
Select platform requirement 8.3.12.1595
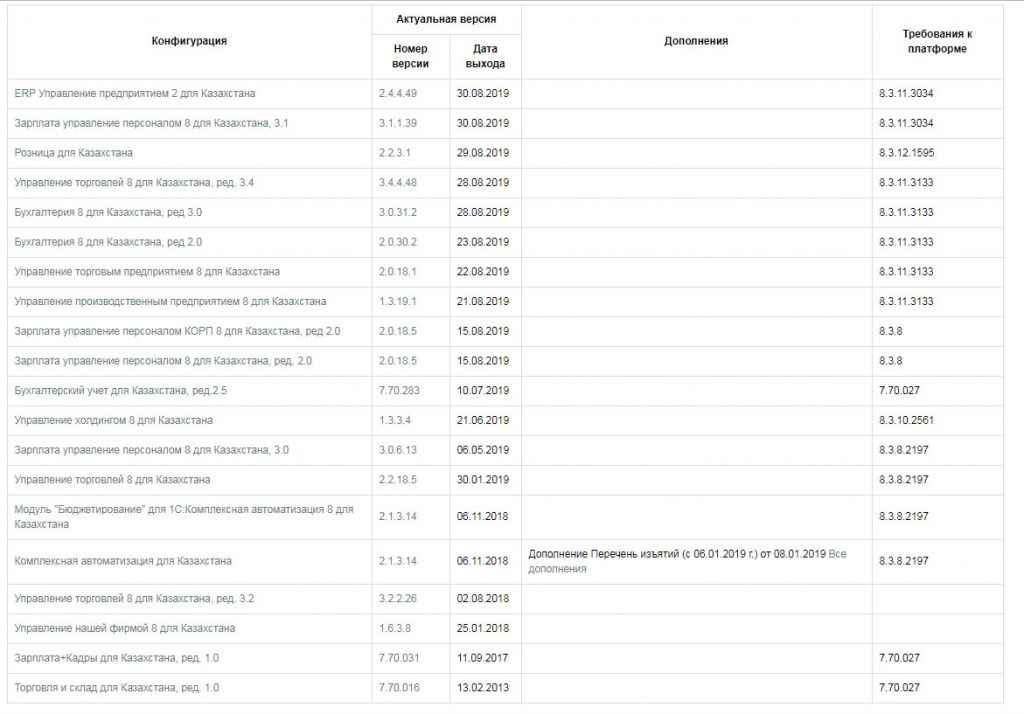tap(906, 153)
